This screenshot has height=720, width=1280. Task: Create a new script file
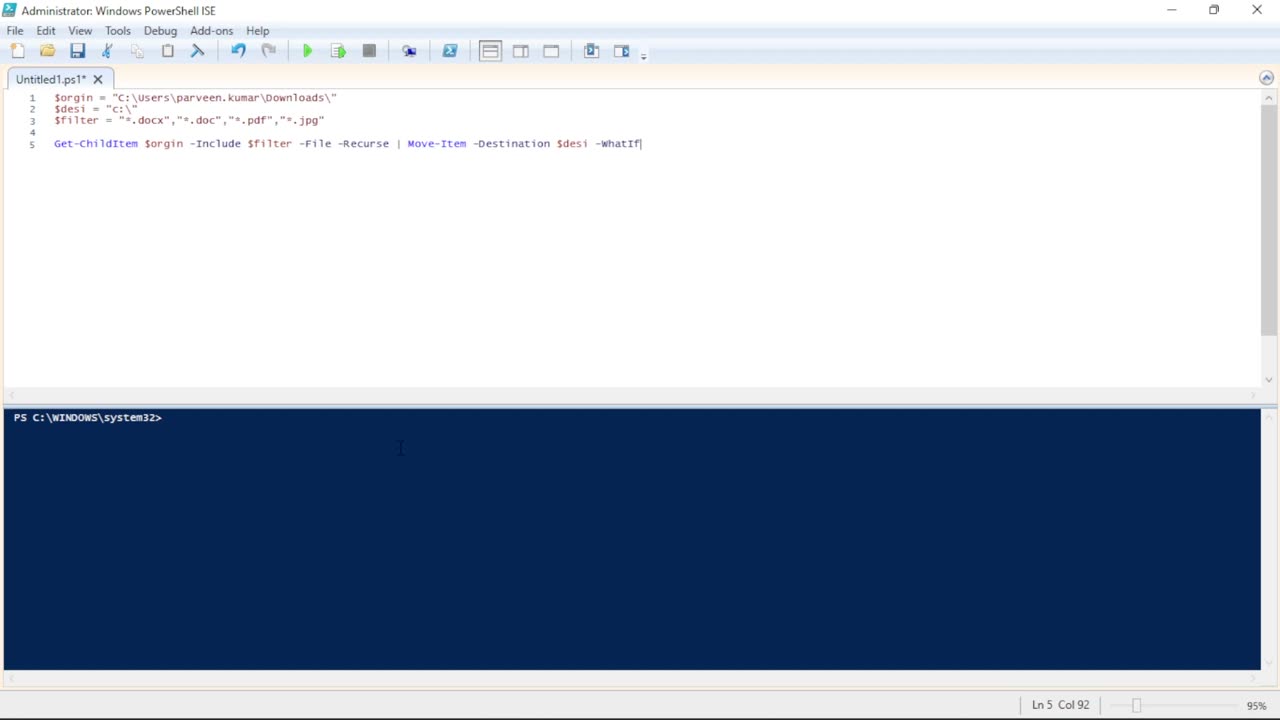[x=17, y=51]
